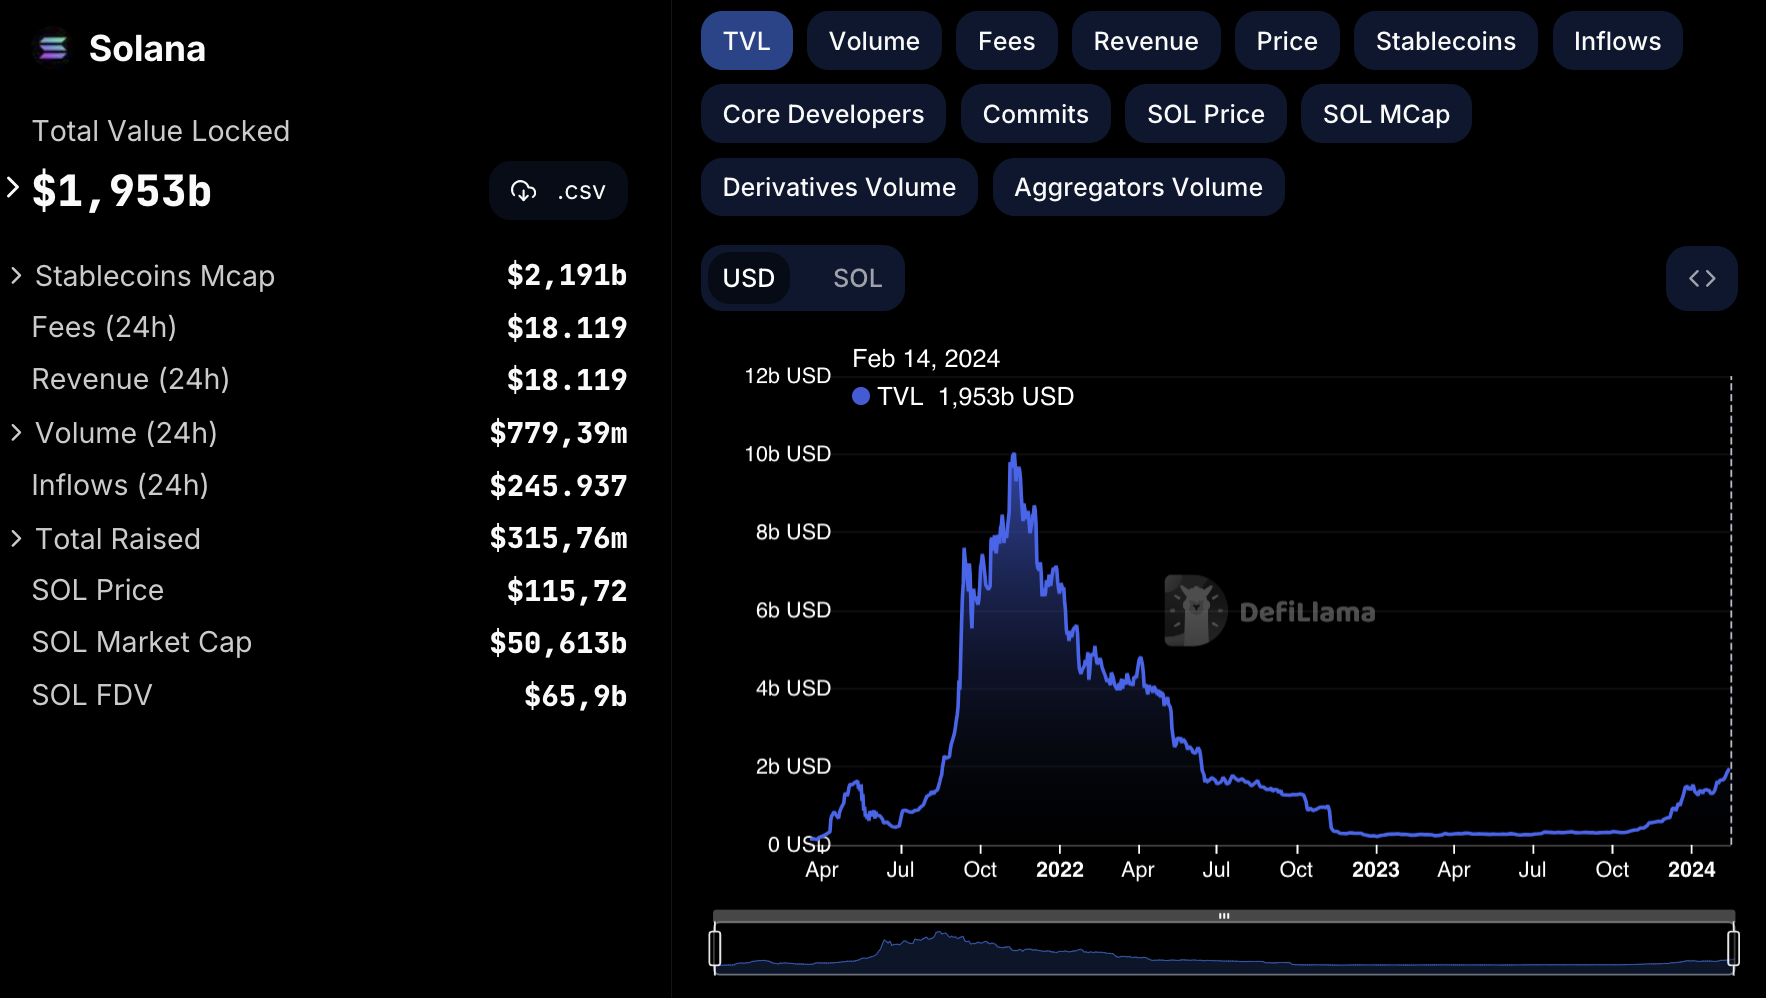
Task: Click the Solana logo icon
Action: (x=52, y=48)
